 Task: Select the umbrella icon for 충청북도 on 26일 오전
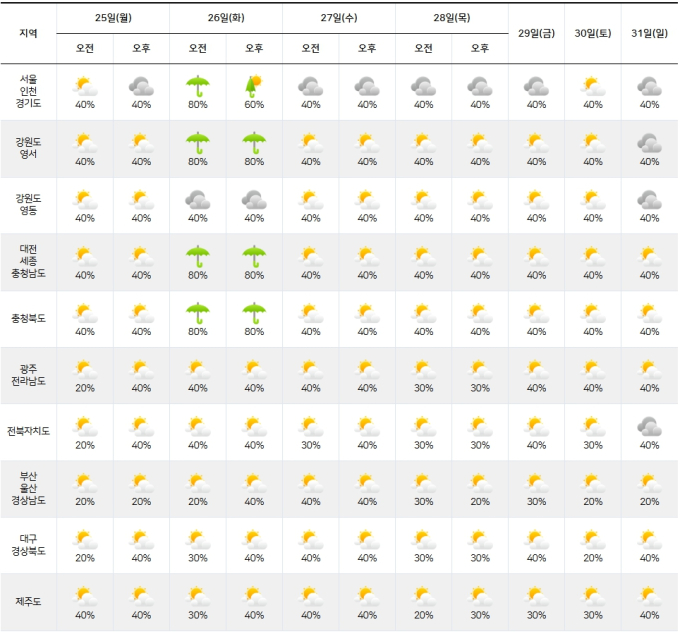click(x=198, y=313)
